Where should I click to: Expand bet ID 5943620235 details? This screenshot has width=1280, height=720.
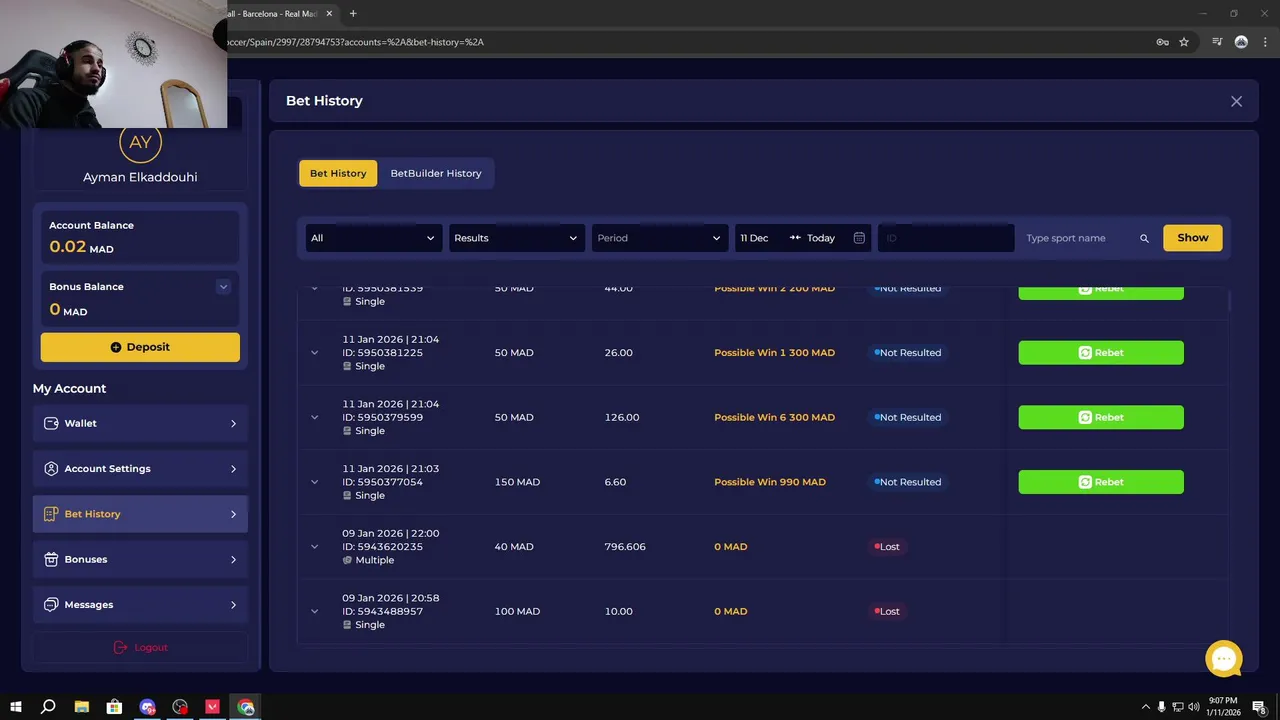[x=314, y=547]
